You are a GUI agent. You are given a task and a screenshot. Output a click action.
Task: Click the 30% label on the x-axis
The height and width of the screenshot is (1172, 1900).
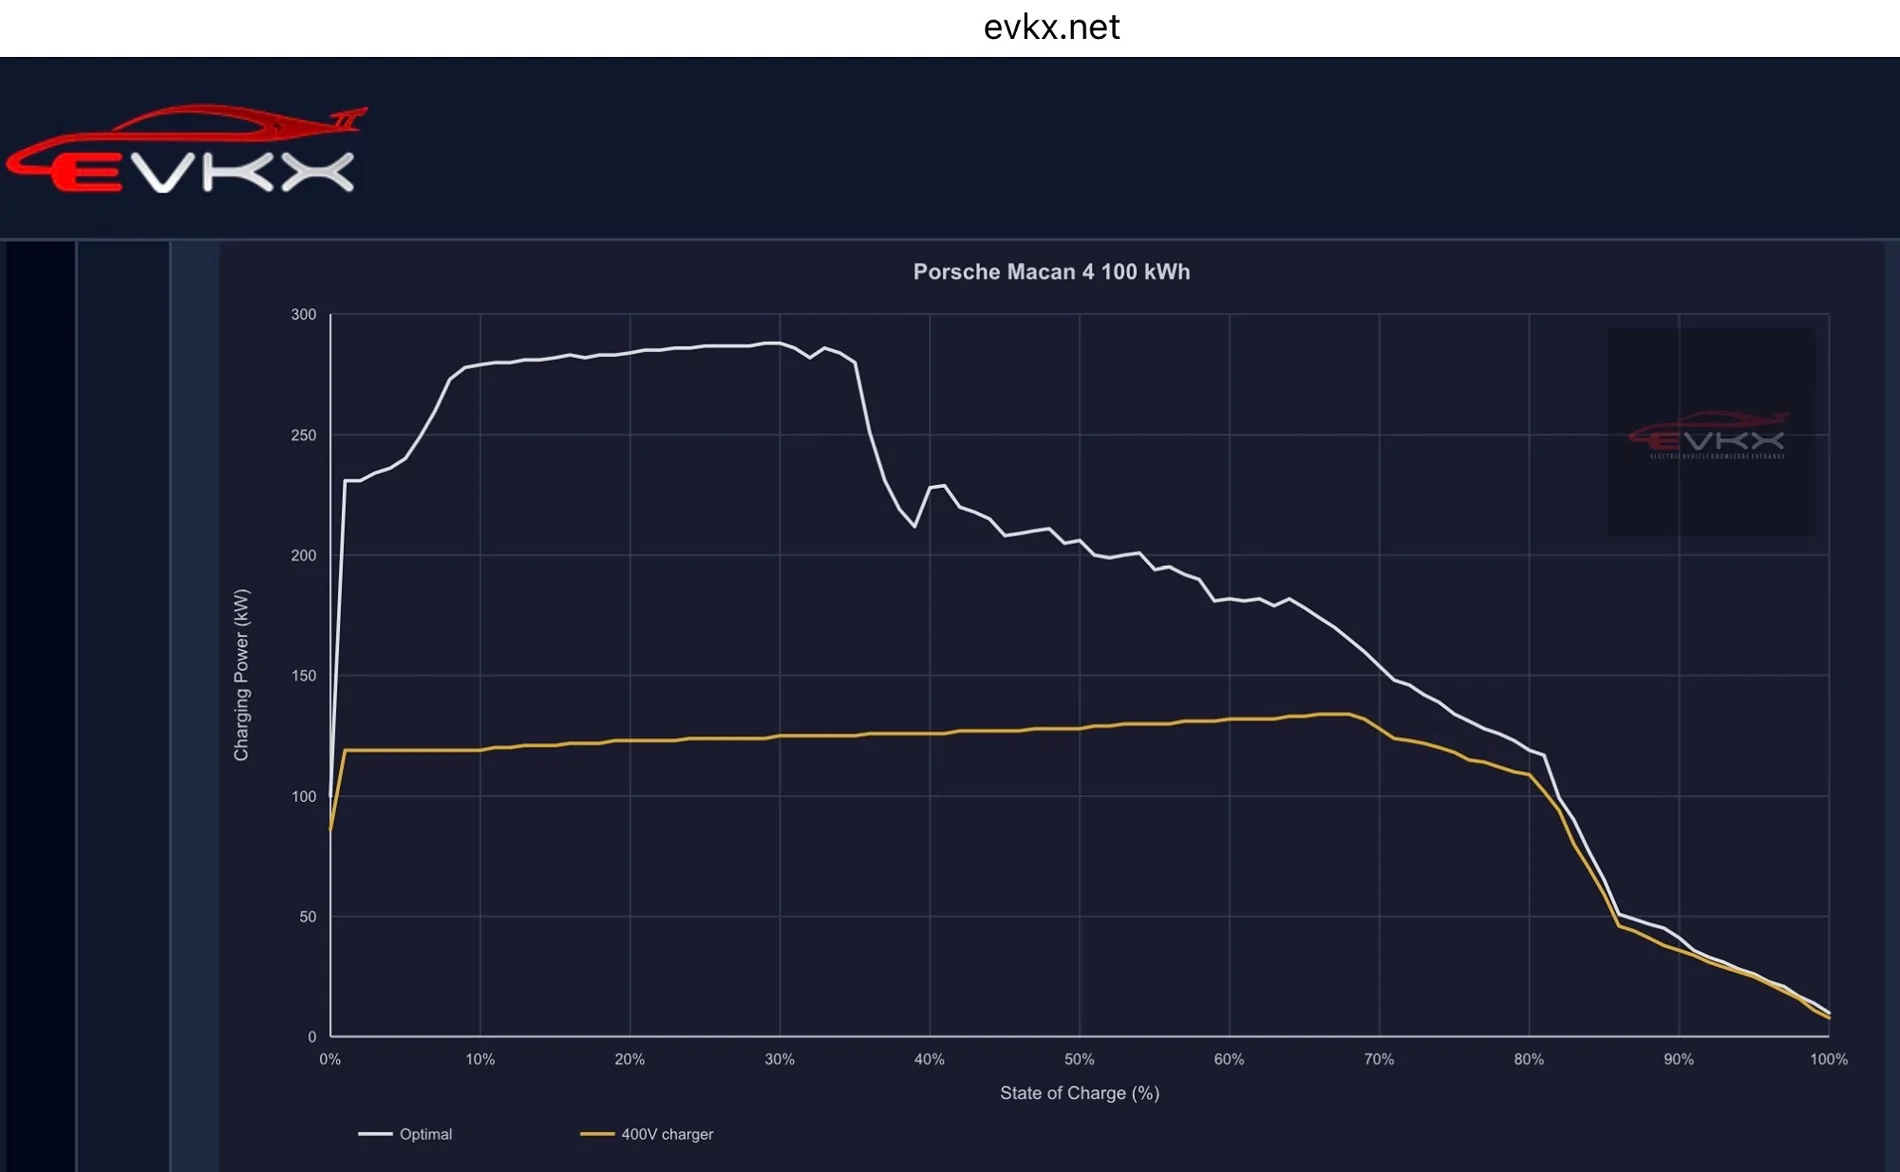pyautogui.click(x=779, y=1059)
